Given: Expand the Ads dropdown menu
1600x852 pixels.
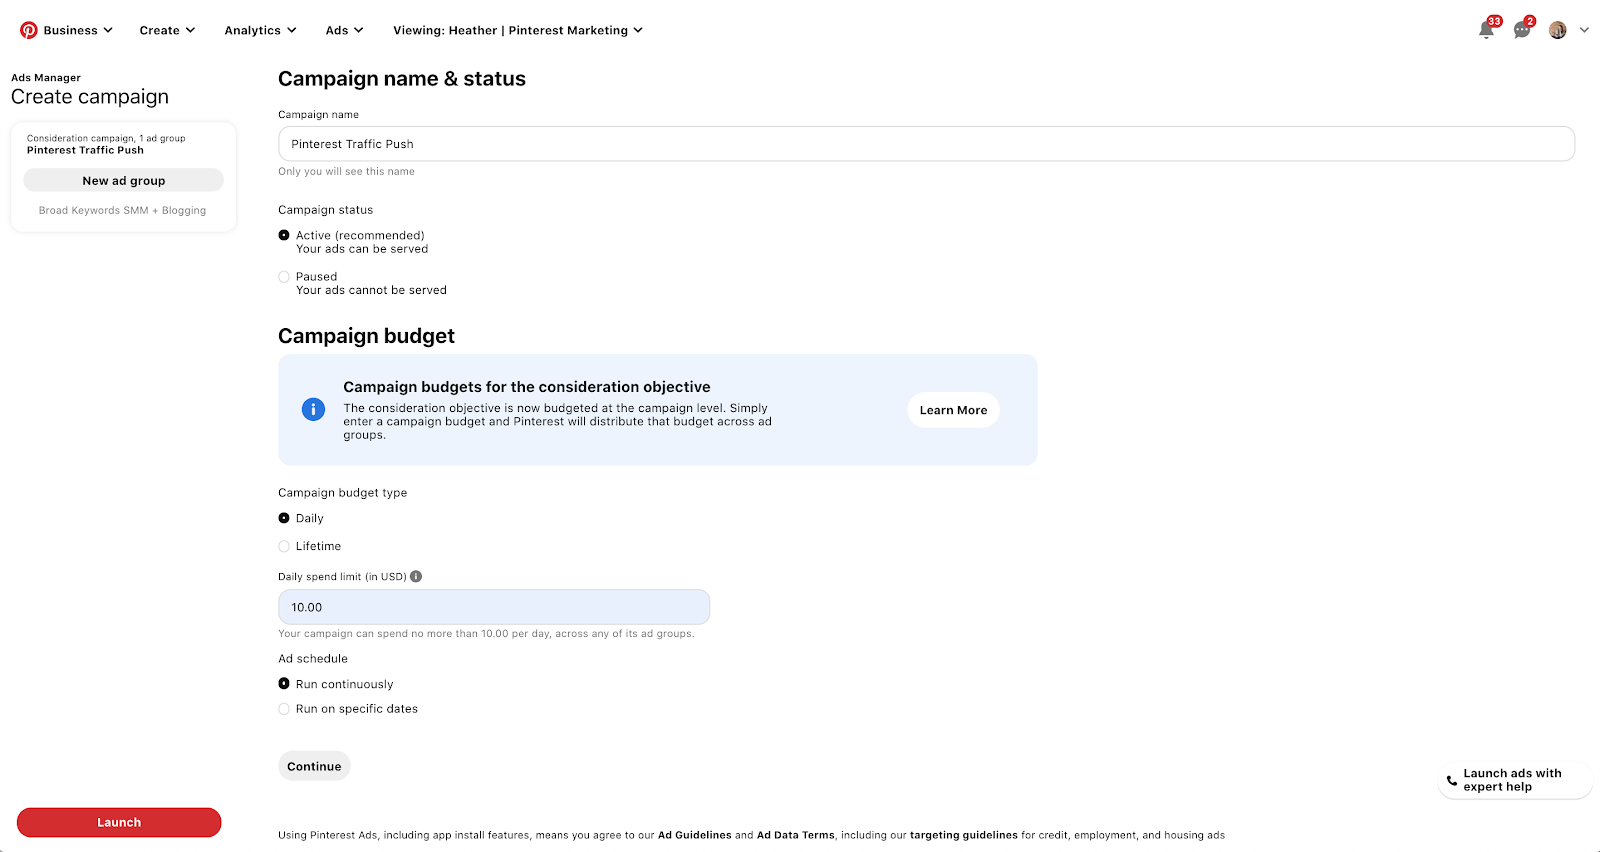Looking at the screenshot, I should 344,30.
